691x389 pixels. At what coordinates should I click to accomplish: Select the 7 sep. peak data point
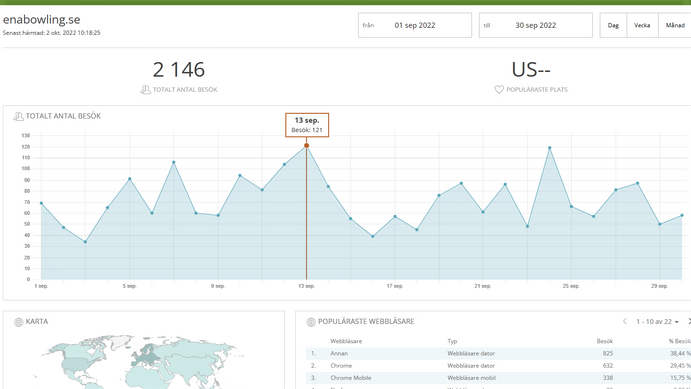coord(174,162)
